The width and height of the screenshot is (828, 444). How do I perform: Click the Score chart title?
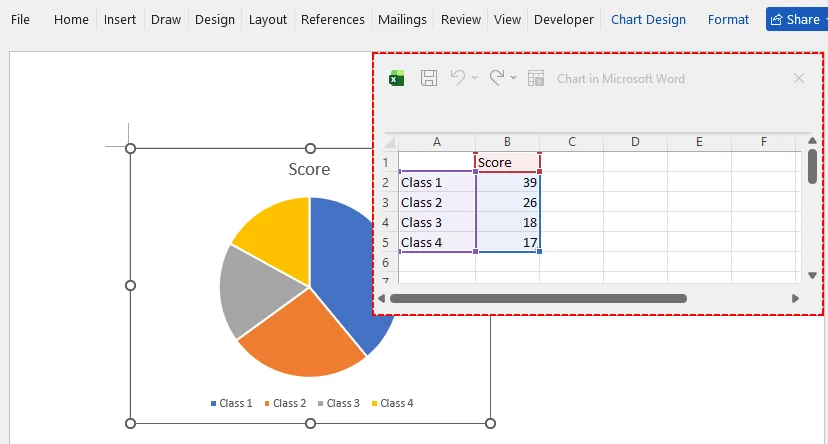[x=309, y=169]
